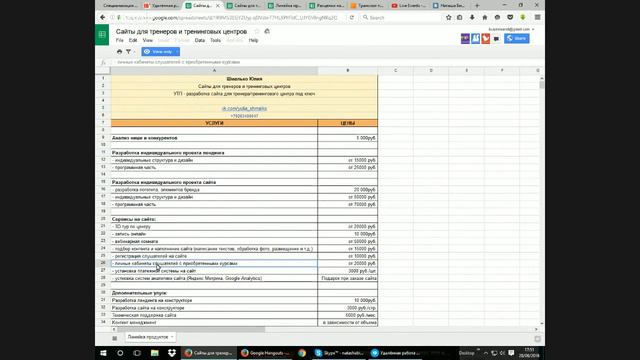Open the Tools menu
Image resolution: width=640 pixels, height=360 pixels.
pyautogui.click(x=215, y=40)
